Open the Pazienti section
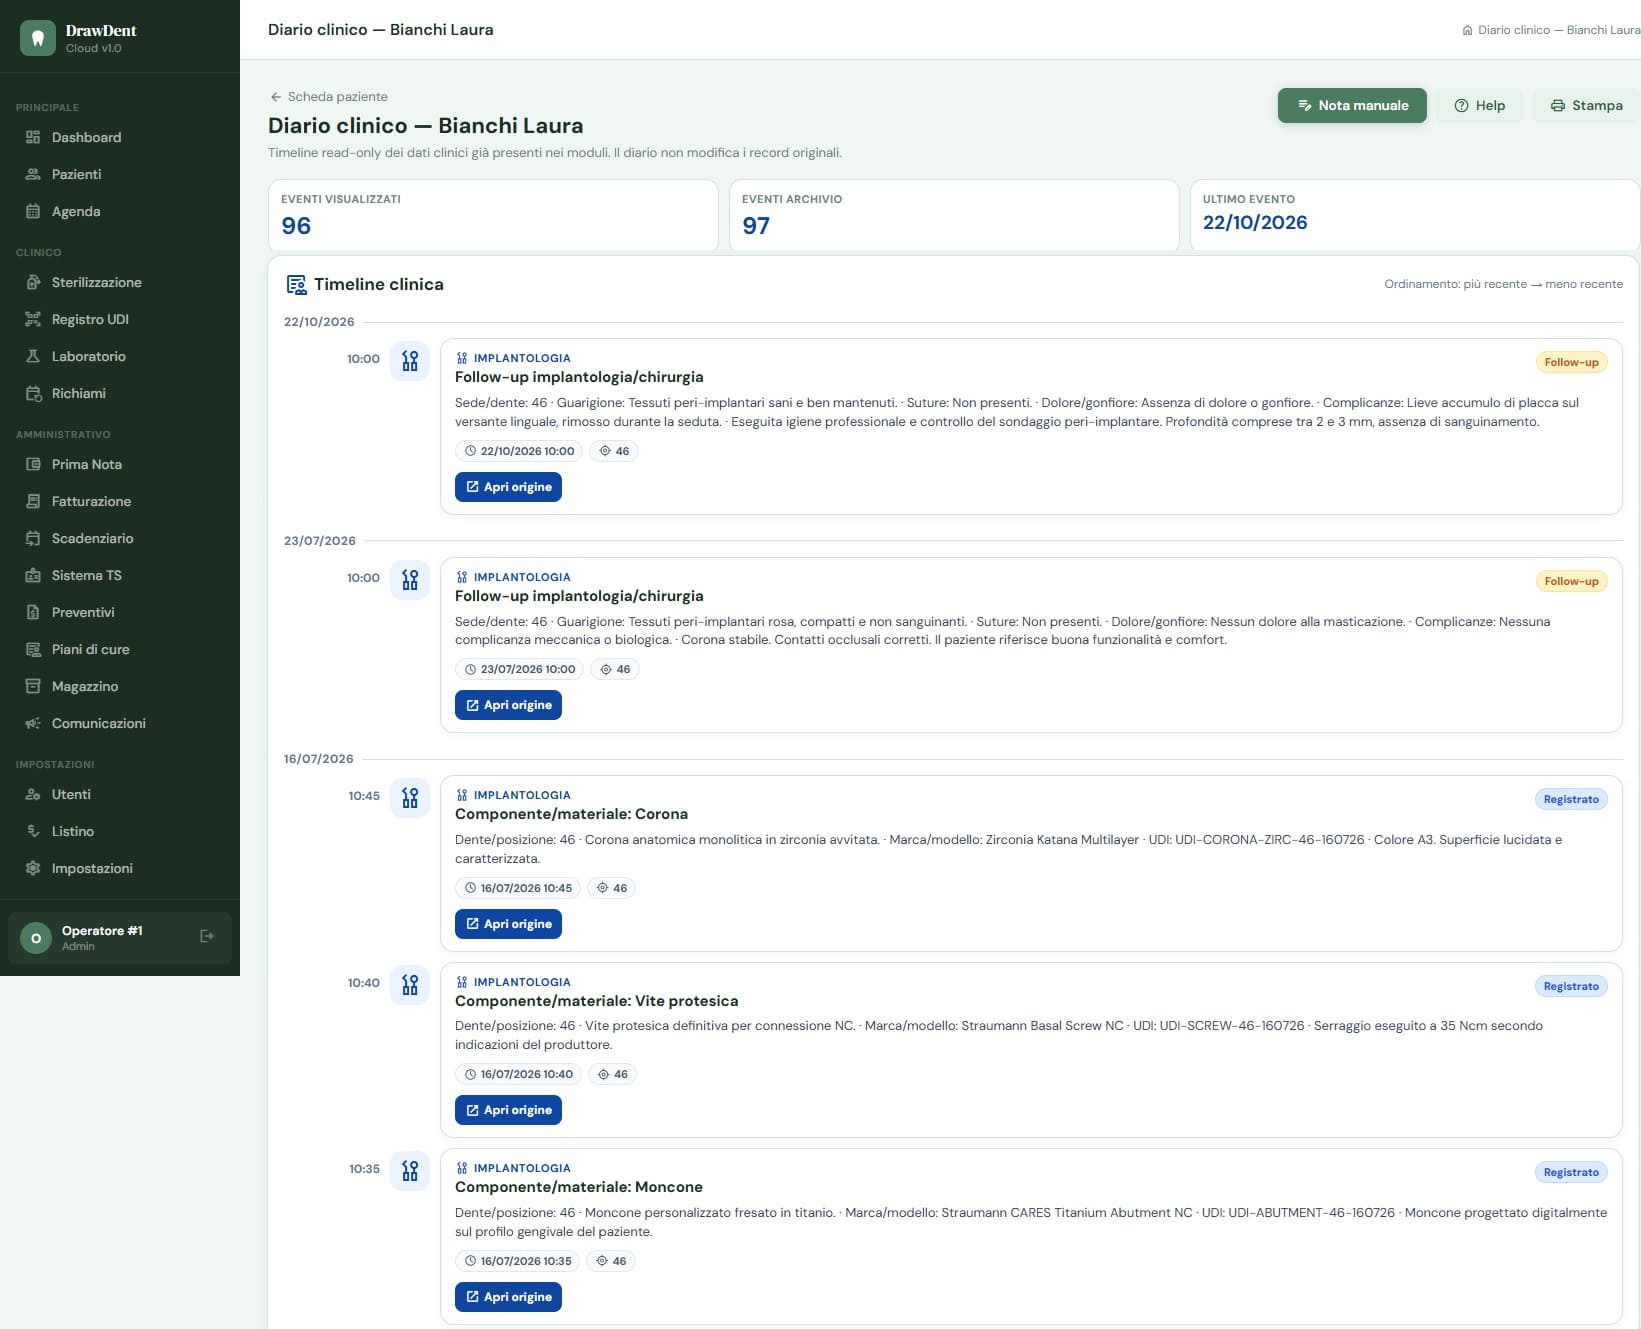Screen dimensions: 1641x1329 (x=120, y=174)
